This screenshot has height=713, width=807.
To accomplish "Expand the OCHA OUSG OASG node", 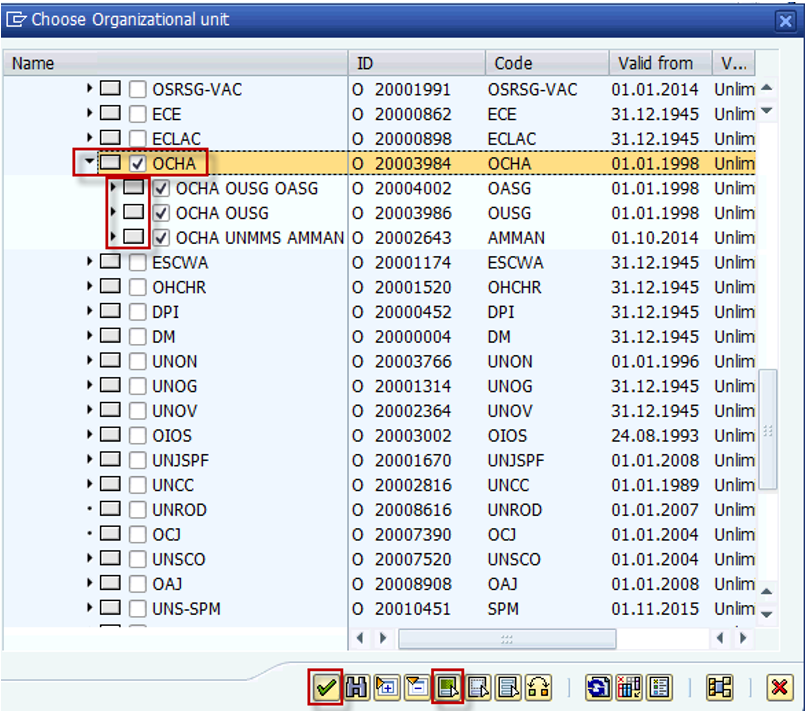I will [113, 187].
